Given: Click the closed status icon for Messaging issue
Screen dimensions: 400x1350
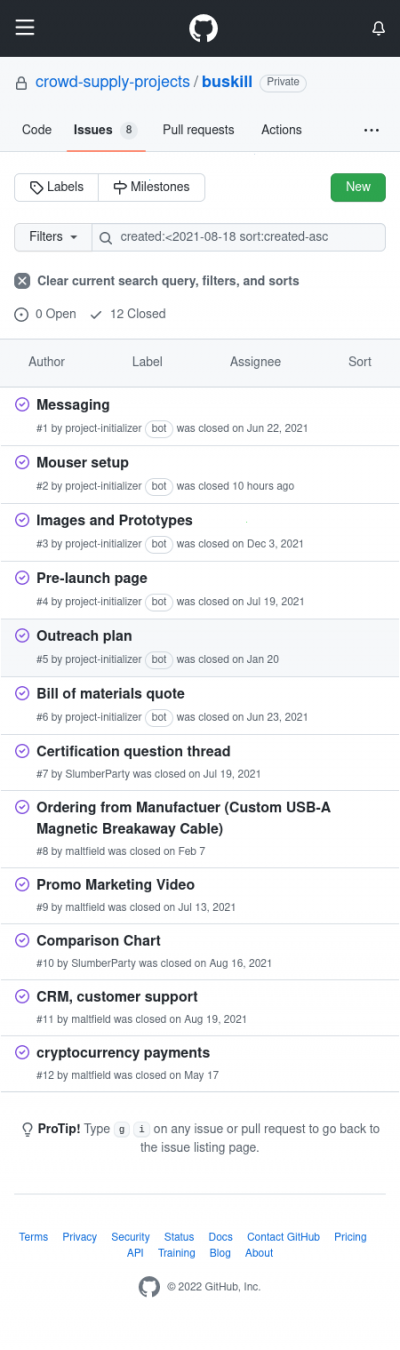Looking at the screenshot, I should tap(22, 404).
